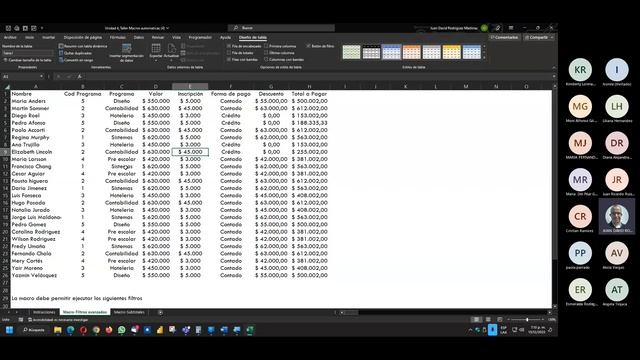Open the Compartir dropdown arrow
Viewport: 640px width, 360px height.
click(552, 38)
